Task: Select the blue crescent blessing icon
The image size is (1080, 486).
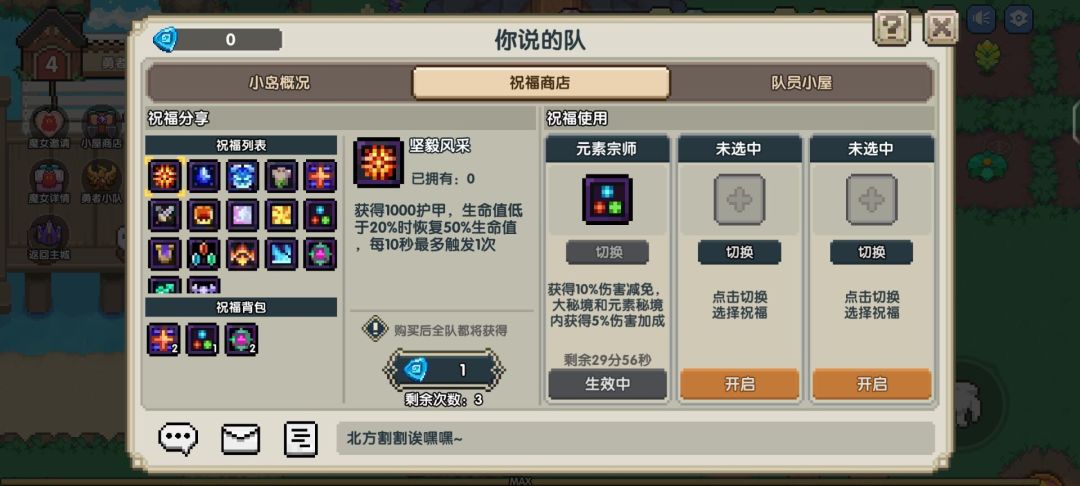Action: click(x=204, y=176)
